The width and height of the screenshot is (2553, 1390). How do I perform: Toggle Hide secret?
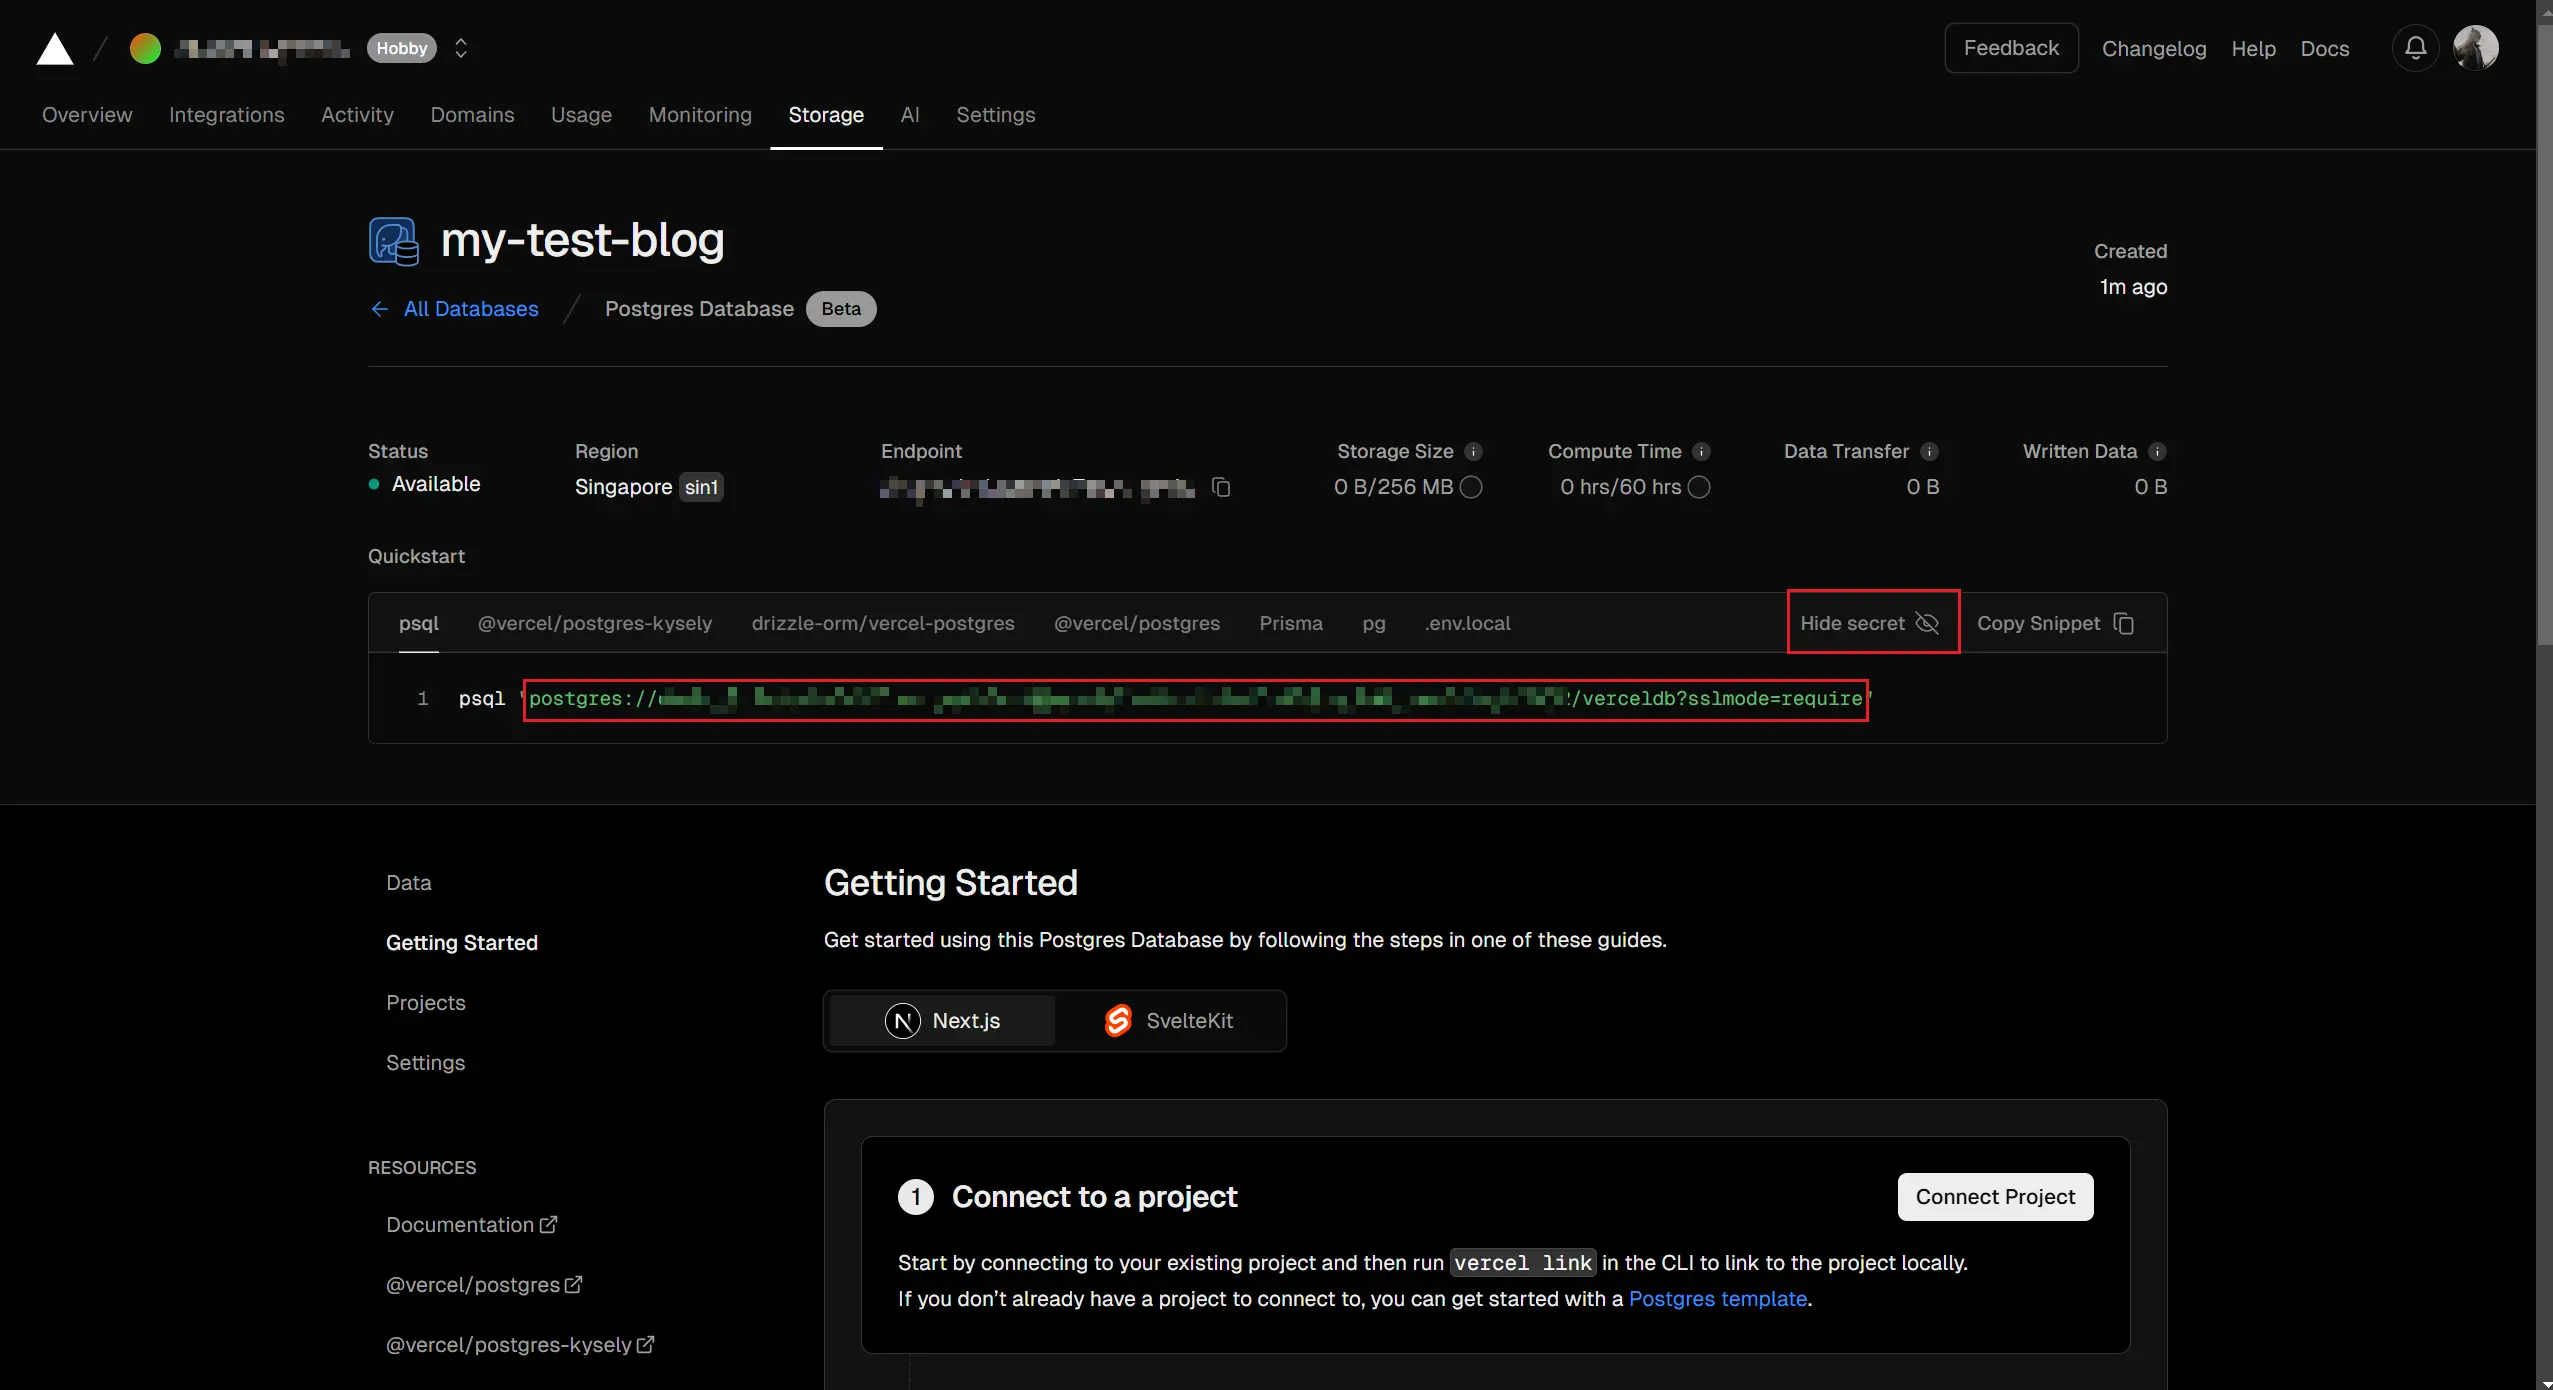pos(1870,623)
